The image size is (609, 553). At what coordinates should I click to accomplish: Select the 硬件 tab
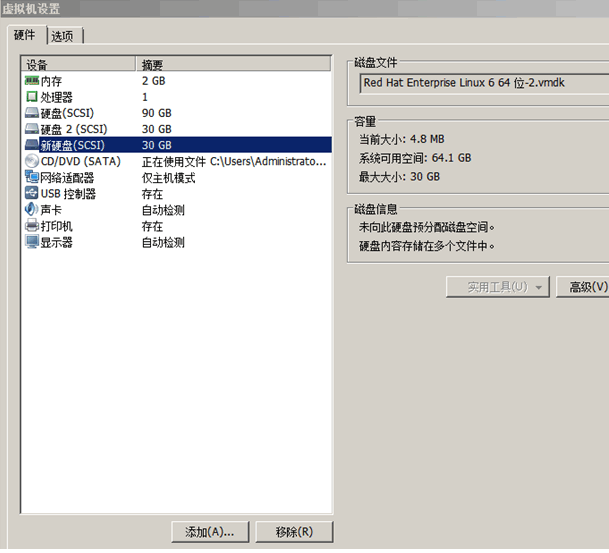(x=26, y=35)
